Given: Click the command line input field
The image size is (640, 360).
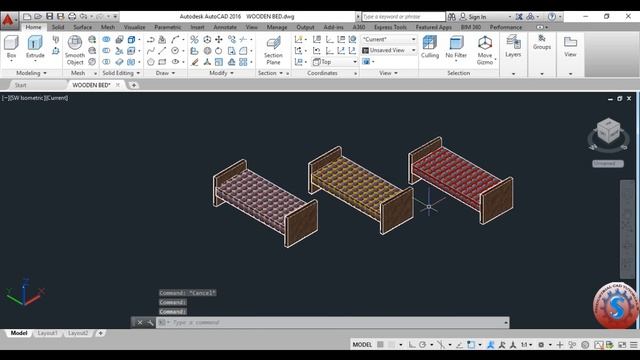Looking at the screenshot, I should tap(333, 322).
